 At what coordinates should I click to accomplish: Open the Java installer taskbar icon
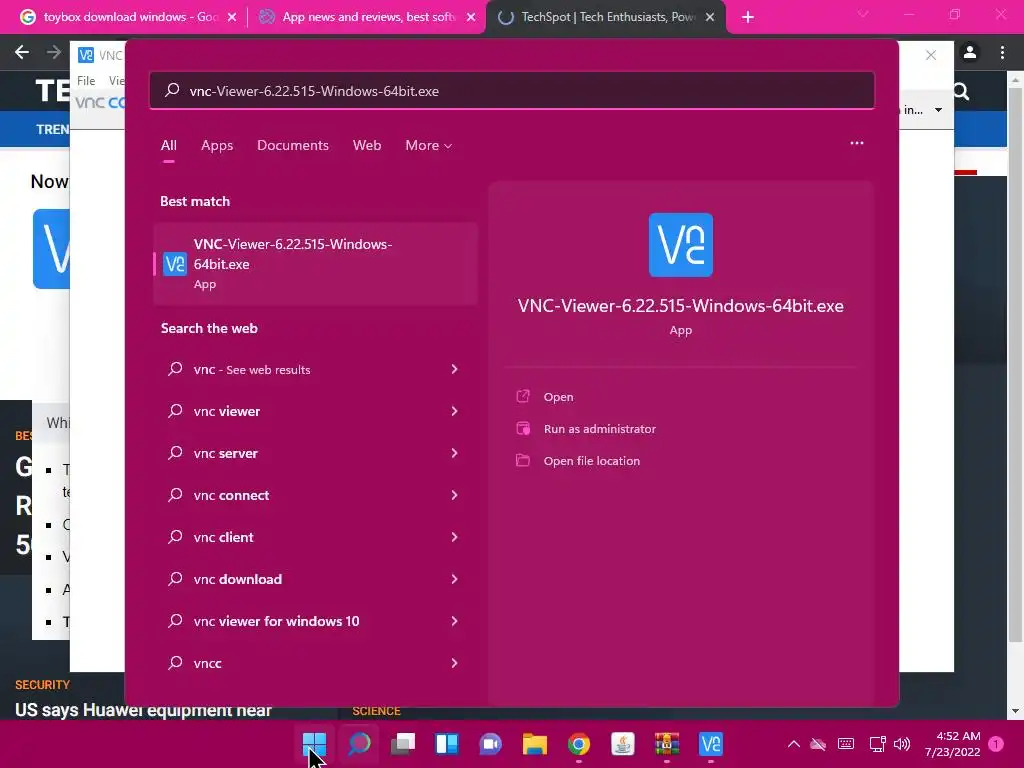(x=622, y=744)
